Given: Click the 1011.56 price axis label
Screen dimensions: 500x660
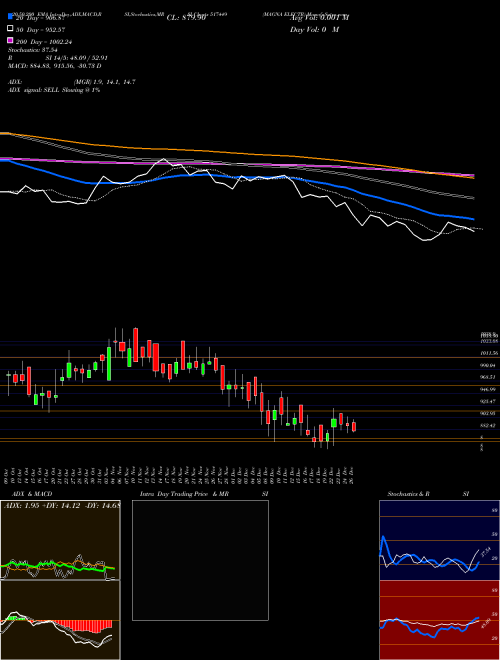Looking at the screenshot, I should pos(490,353).
